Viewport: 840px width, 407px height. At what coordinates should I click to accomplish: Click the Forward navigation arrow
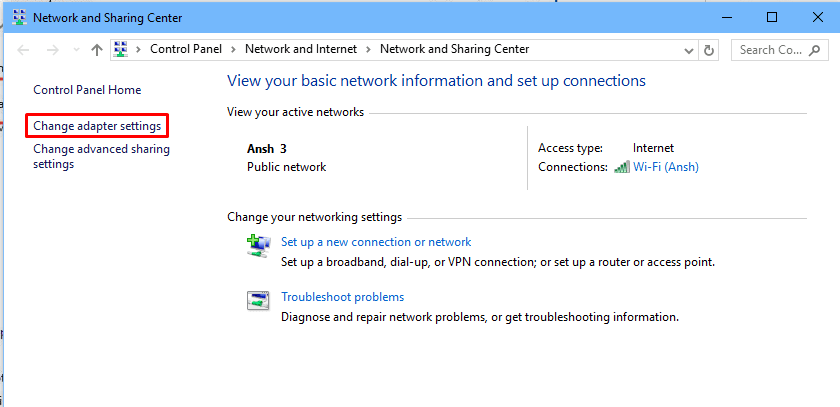click(52, 50)
